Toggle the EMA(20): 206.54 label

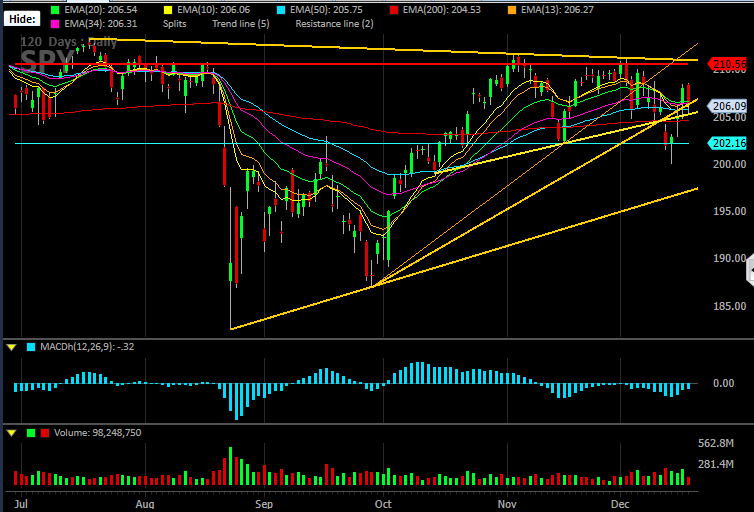pyautogui.click(x=101, y=10)
